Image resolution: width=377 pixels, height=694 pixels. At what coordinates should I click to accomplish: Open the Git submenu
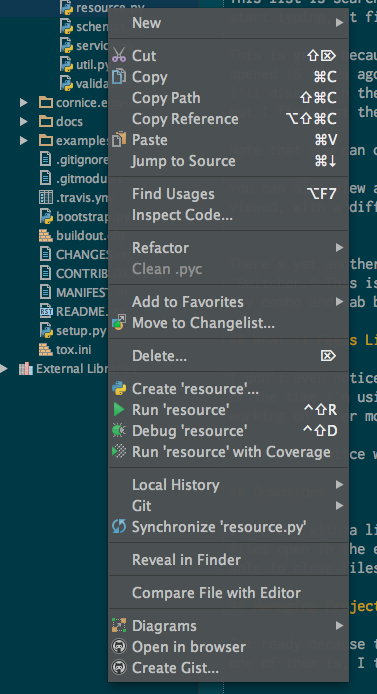click(x=228, y=506)
